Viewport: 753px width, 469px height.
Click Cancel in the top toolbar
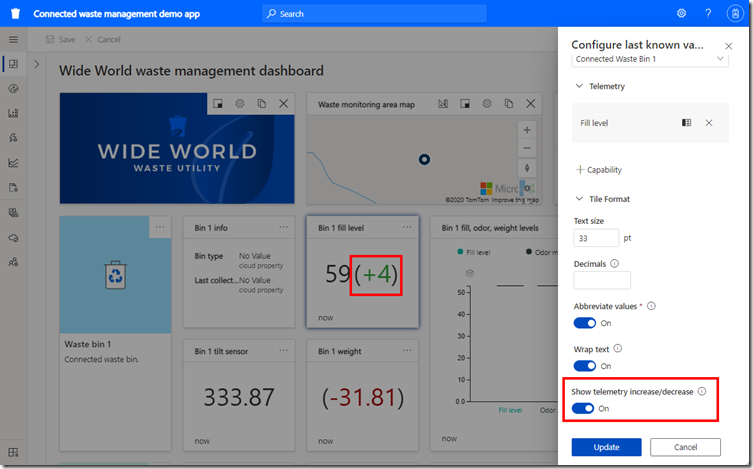click(102, 39)
